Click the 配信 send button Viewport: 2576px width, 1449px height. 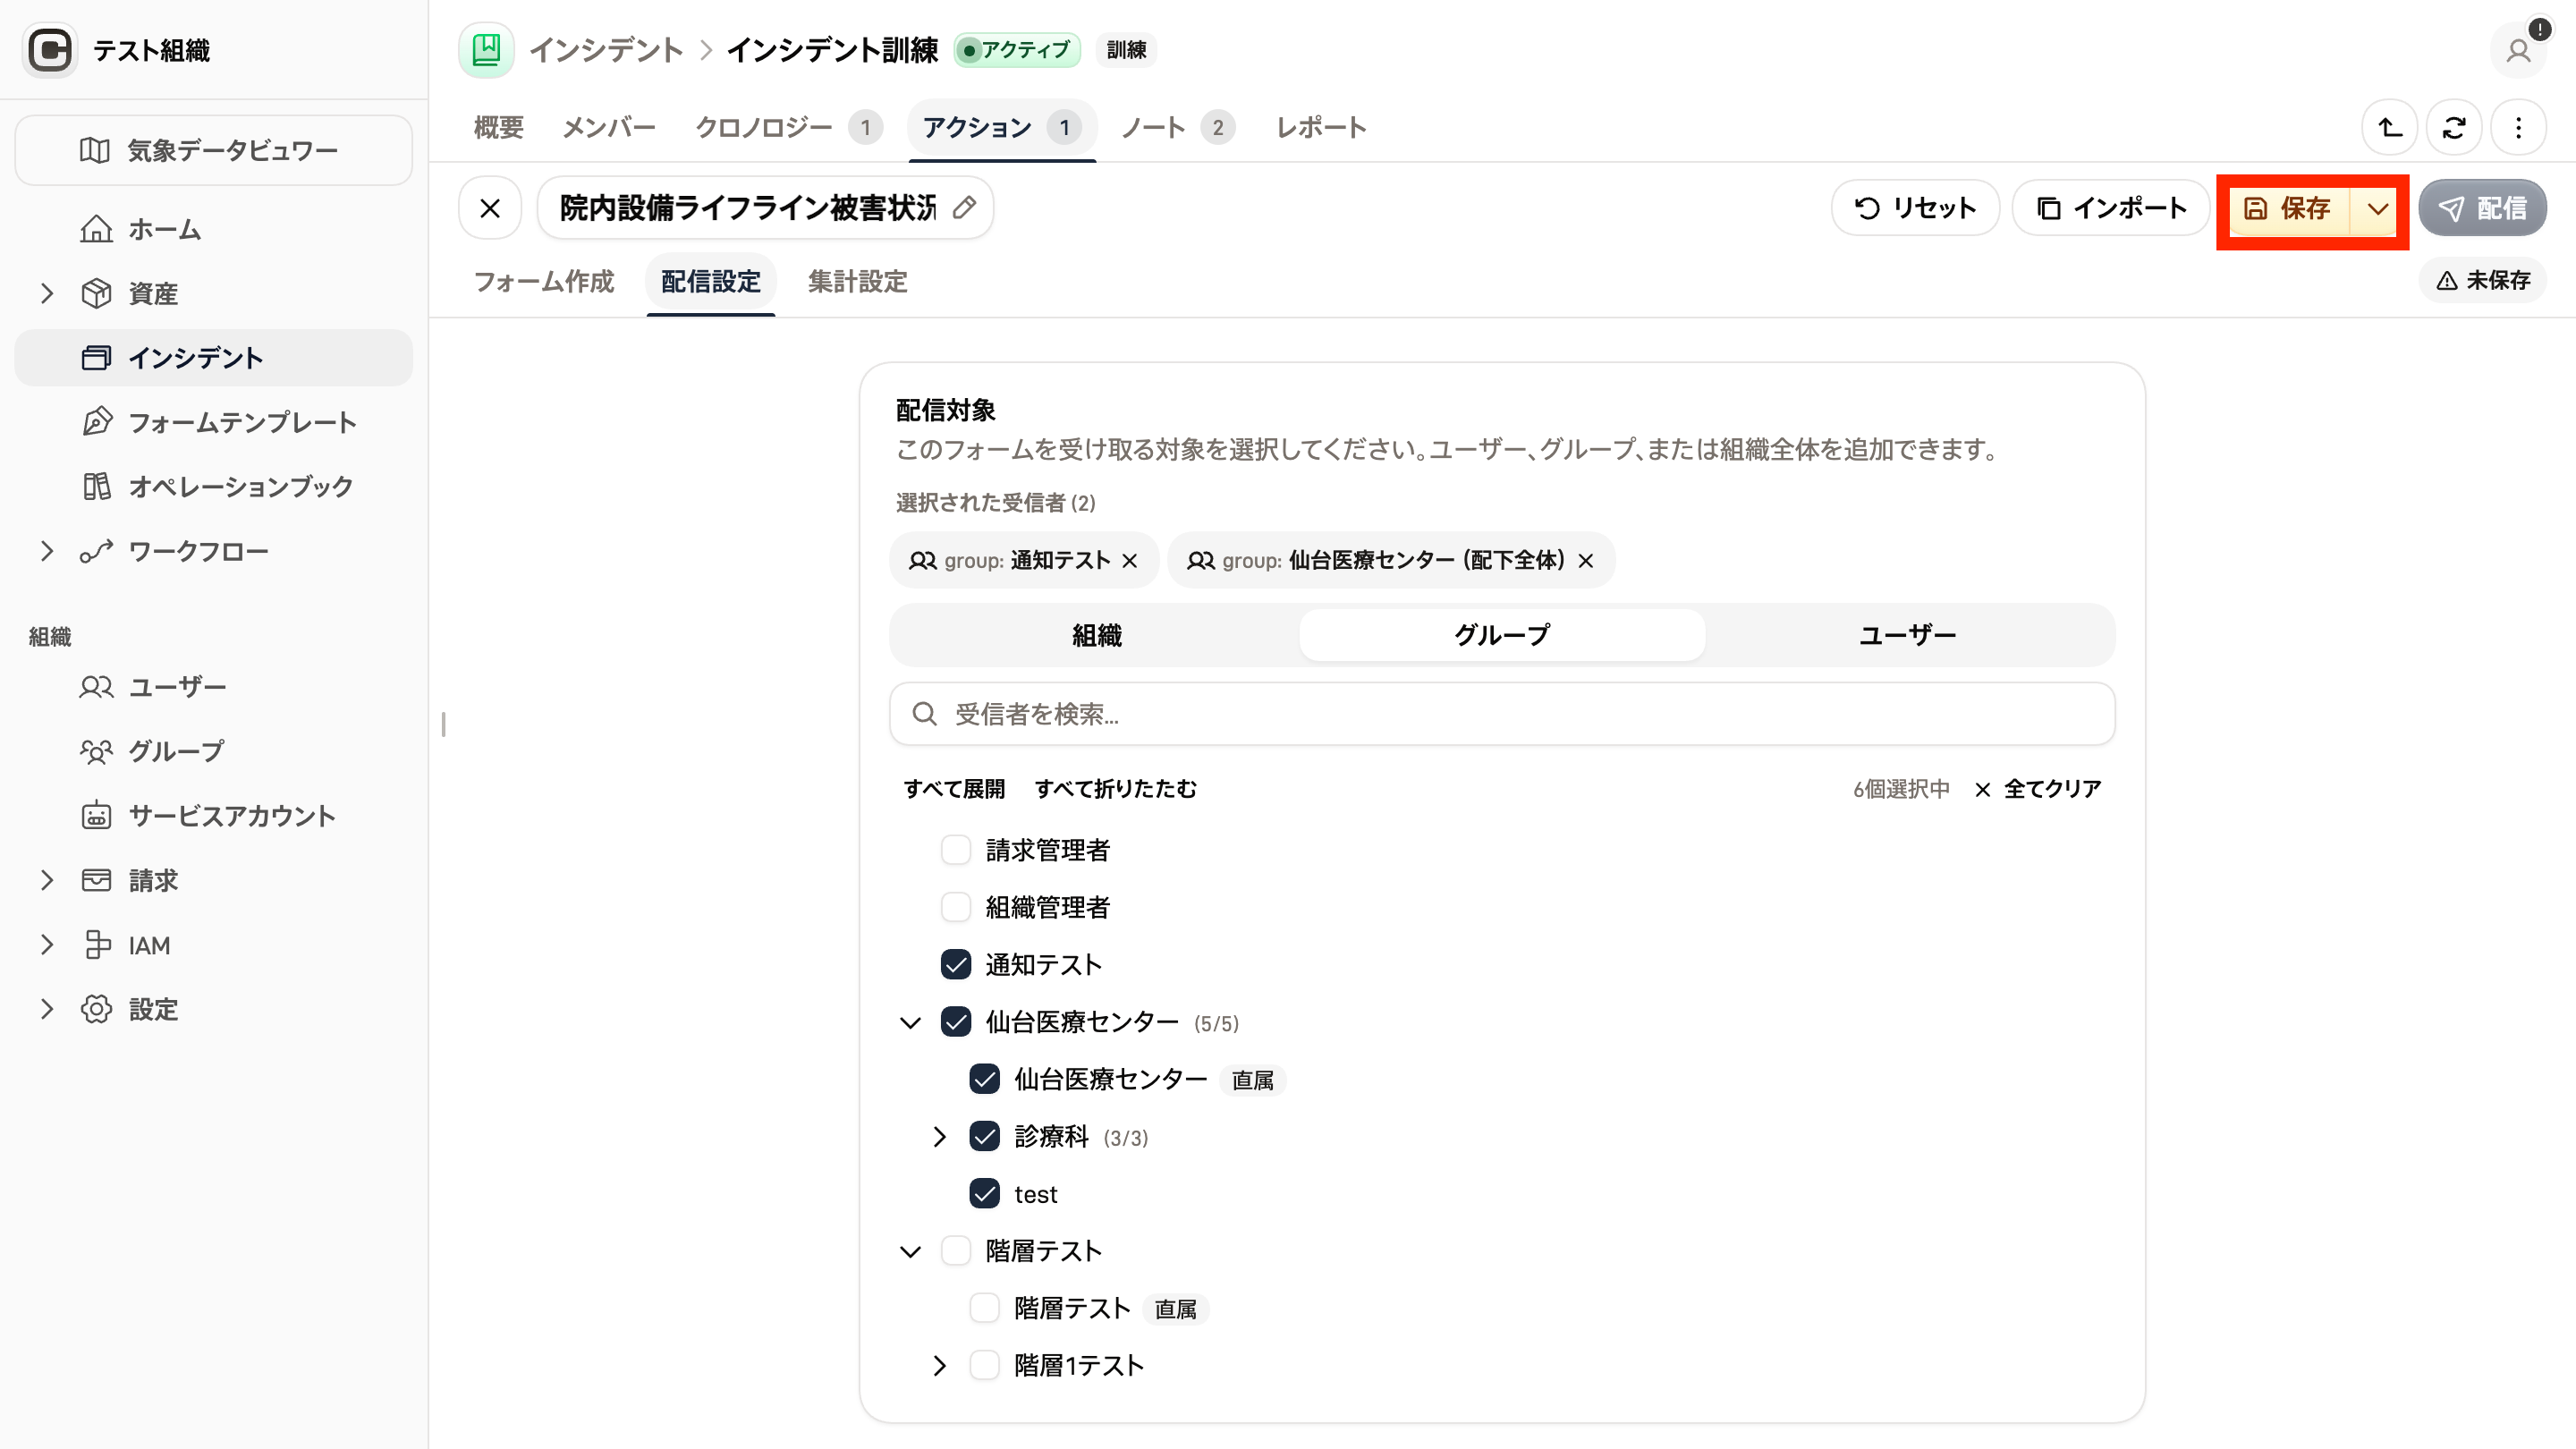(2482, 208)
